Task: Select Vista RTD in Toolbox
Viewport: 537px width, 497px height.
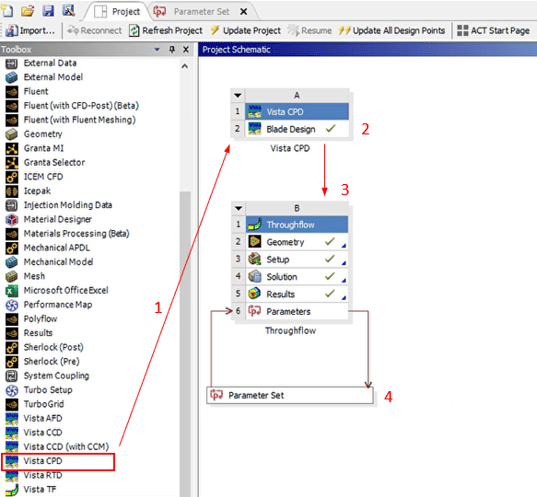Action: pos(34,476)
